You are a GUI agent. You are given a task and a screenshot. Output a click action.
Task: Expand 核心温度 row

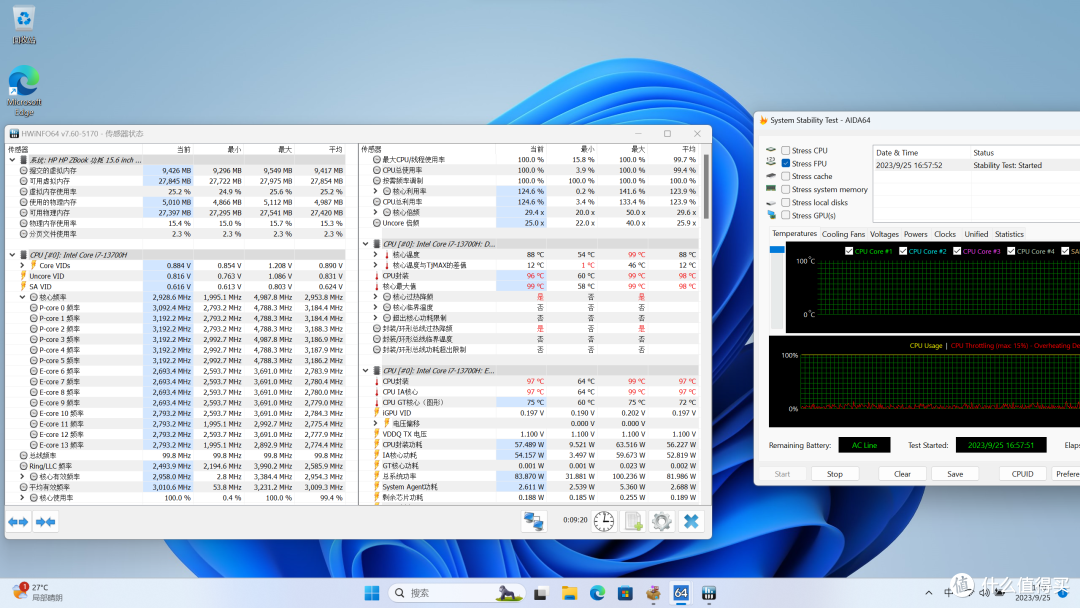tap(376, 255)
